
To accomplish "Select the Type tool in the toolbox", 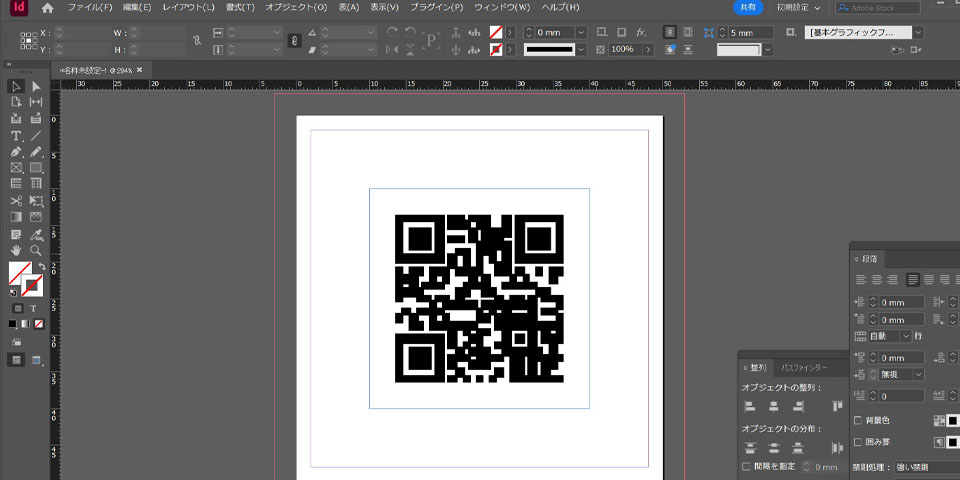I will click(x=16, y=135).
